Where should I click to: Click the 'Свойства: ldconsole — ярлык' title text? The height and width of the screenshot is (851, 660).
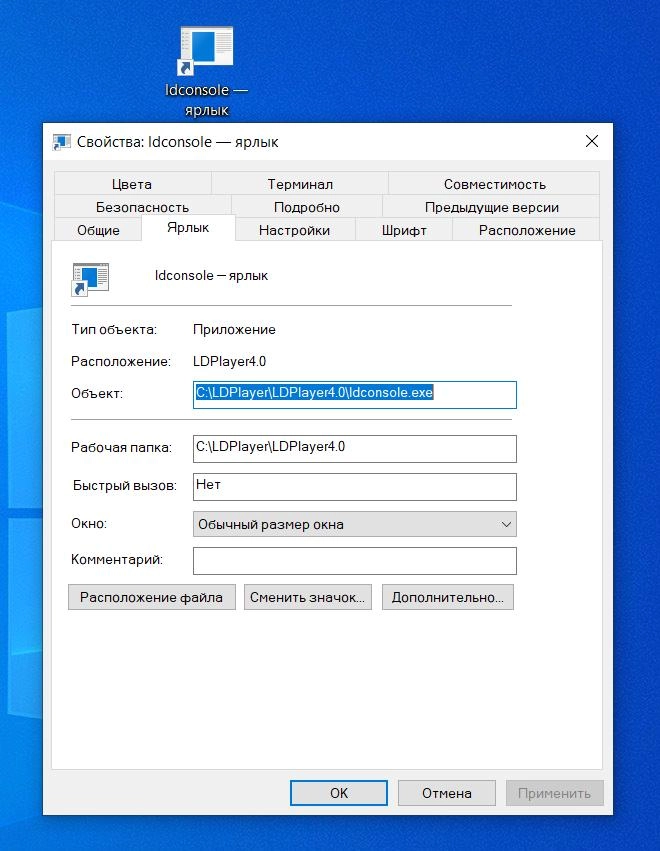[x=177, y=142]
